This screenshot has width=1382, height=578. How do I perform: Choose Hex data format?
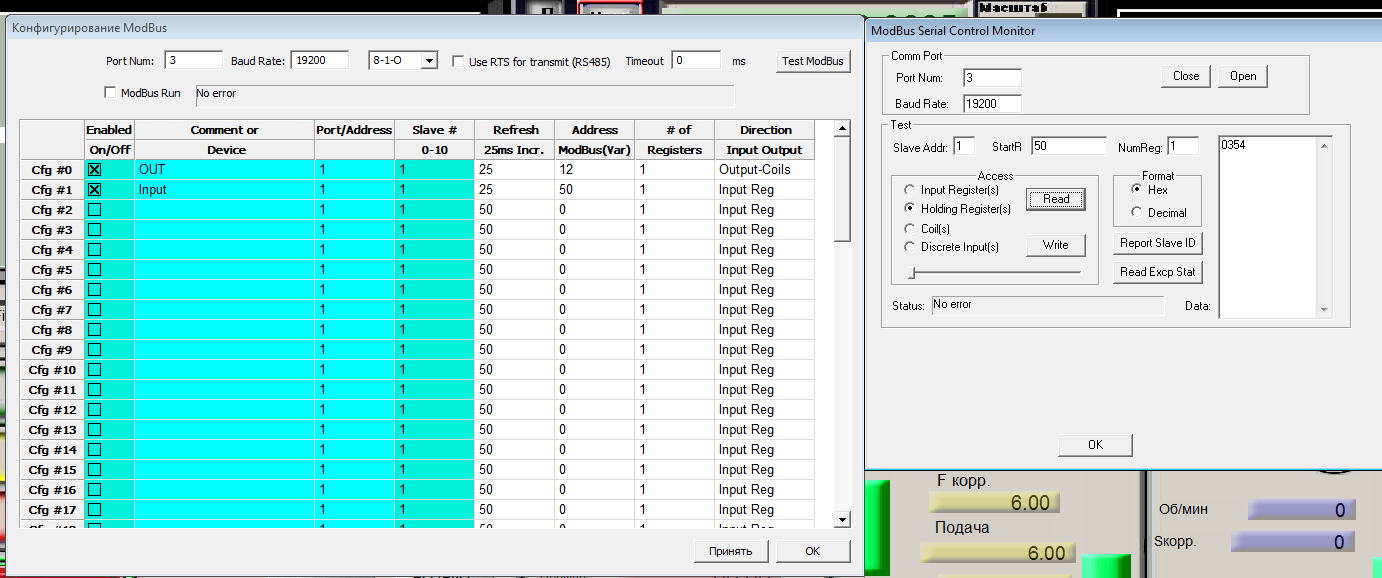1136,190
